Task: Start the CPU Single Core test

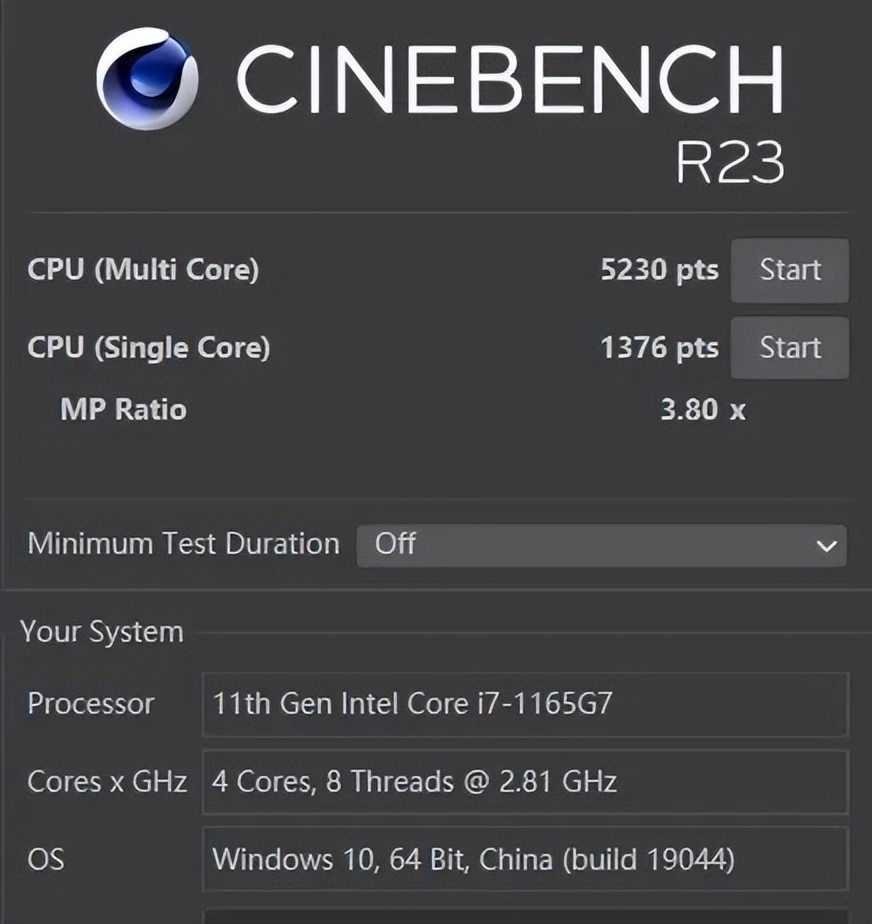Action: (x=789, y=348)
